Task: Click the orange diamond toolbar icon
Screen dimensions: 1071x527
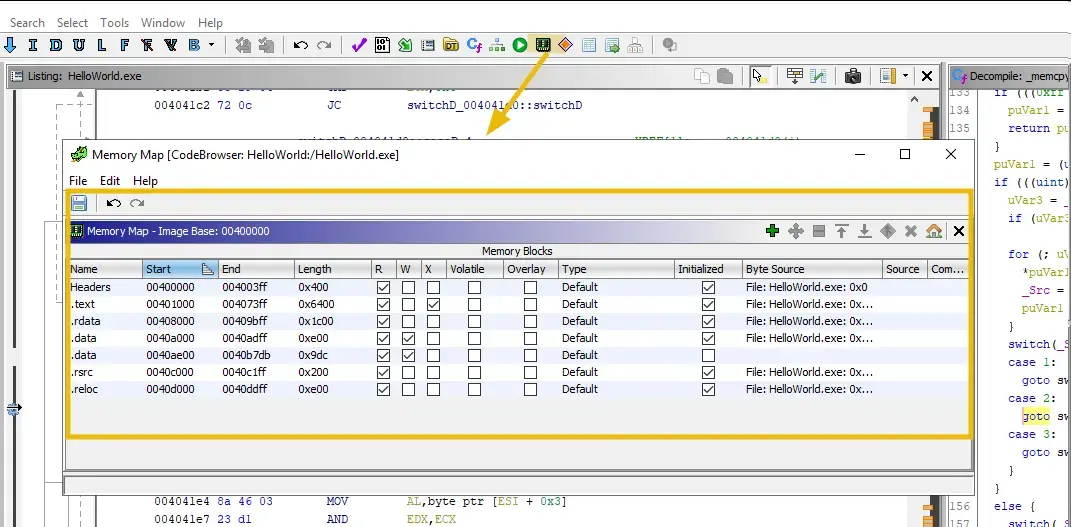Action: click(x=565, y=45)
